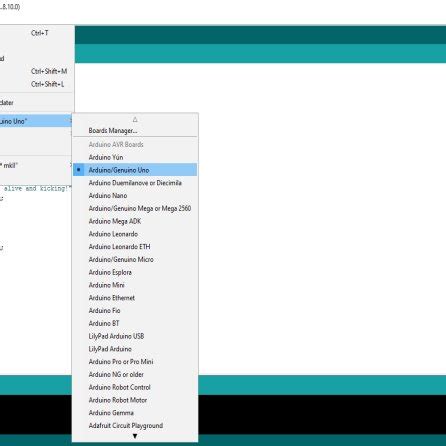Choose Arduino Mini board
This screenshot has height=446, width=446.
[x=135, y=285]
